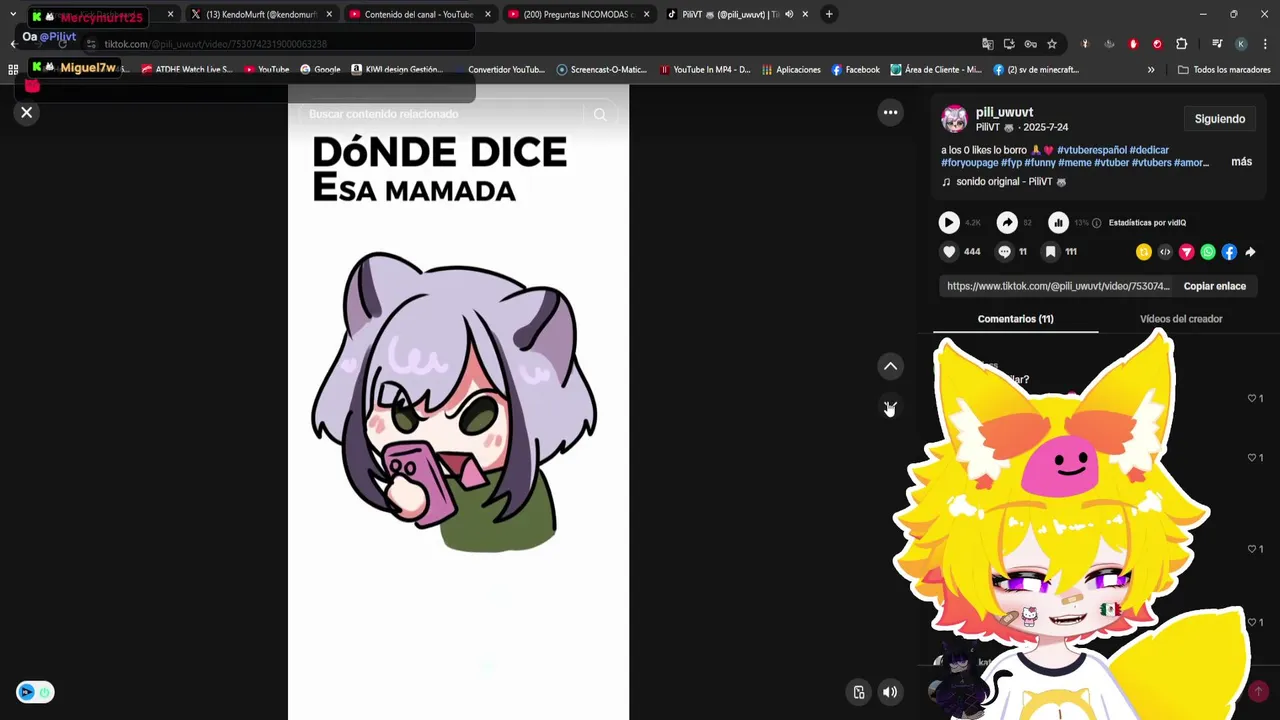Go to next video with down chevron
The width and height of the screenshot is (1280, 720).
(890, 406)
